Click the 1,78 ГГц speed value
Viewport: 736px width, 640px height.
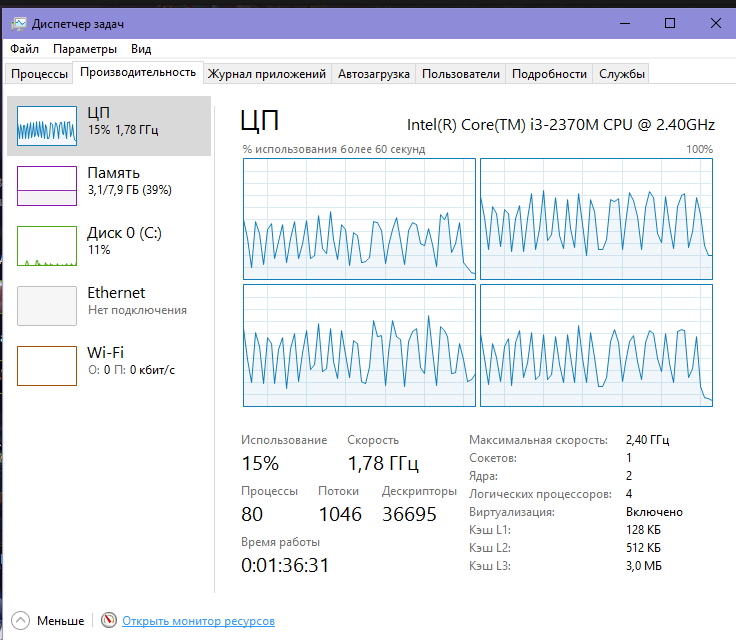pos(383,463)
